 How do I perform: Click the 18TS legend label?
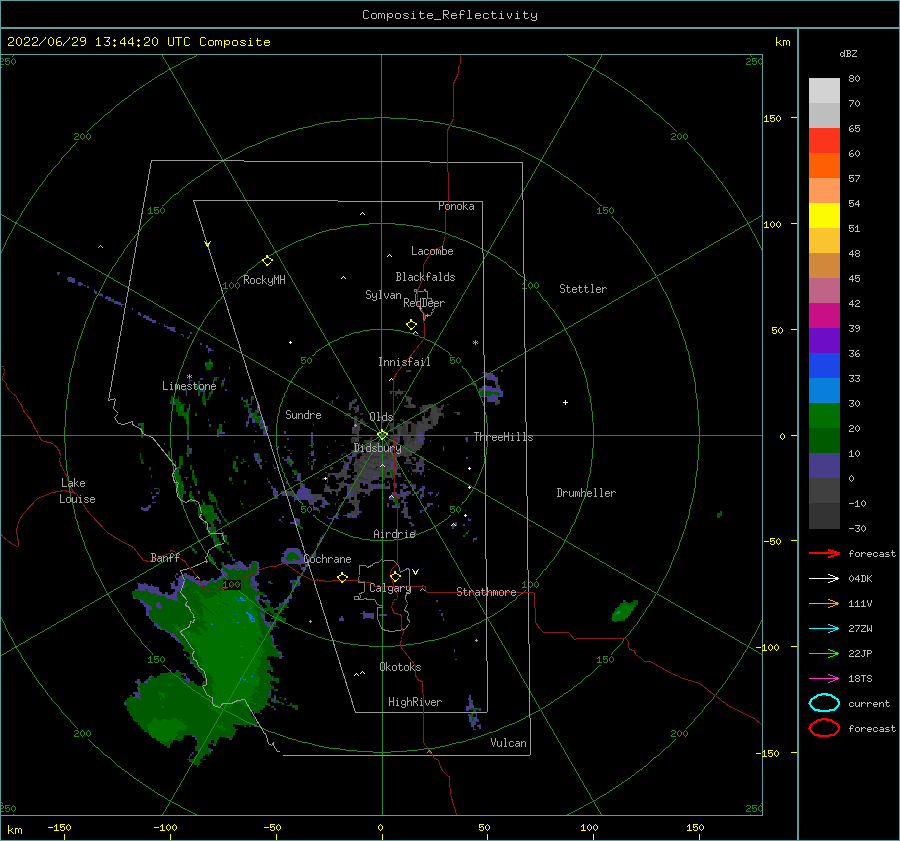tap(860, 679)
